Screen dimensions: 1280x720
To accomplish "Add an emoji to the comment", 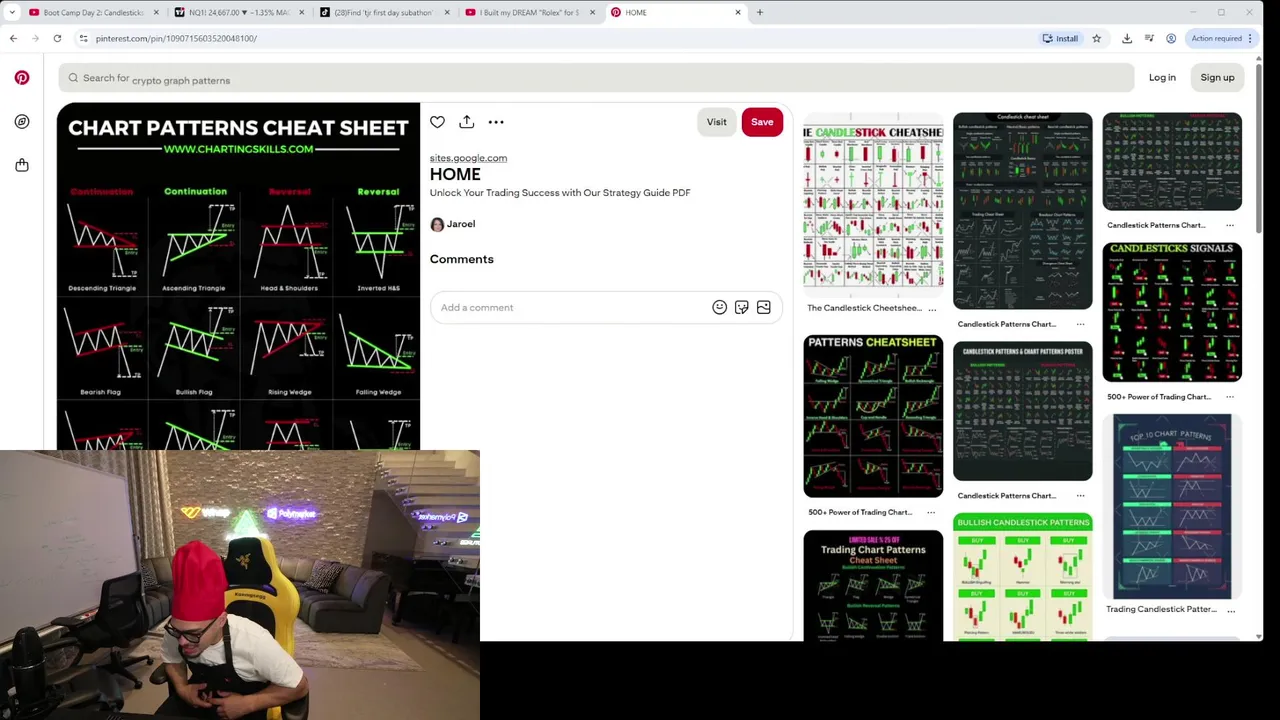I will (719, 307).
